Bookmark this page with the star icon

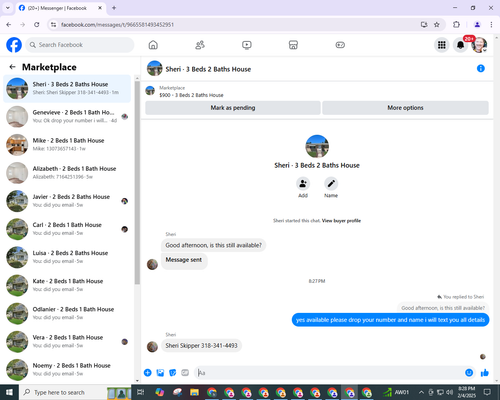pyautogui.click(x=437, y=24)
